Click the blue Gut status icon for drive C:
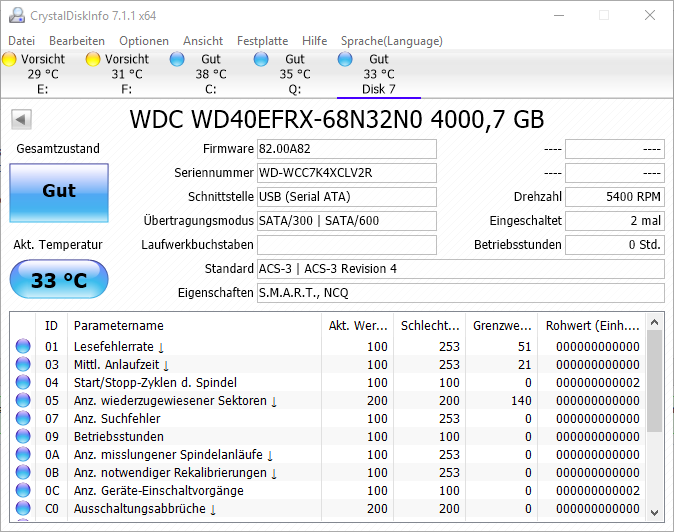Image resolution: width=674 pixels, height=532 pixels. coord(177,59)
